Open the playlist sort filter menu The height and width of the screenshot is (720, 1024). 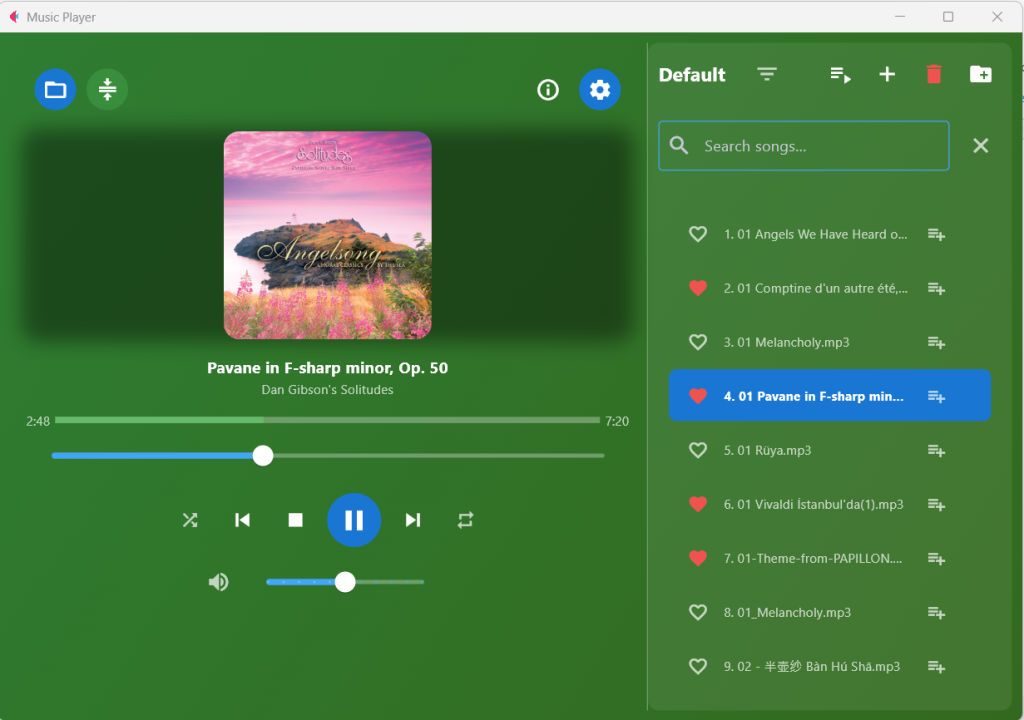pyautogui.click(x=767, y=75)
